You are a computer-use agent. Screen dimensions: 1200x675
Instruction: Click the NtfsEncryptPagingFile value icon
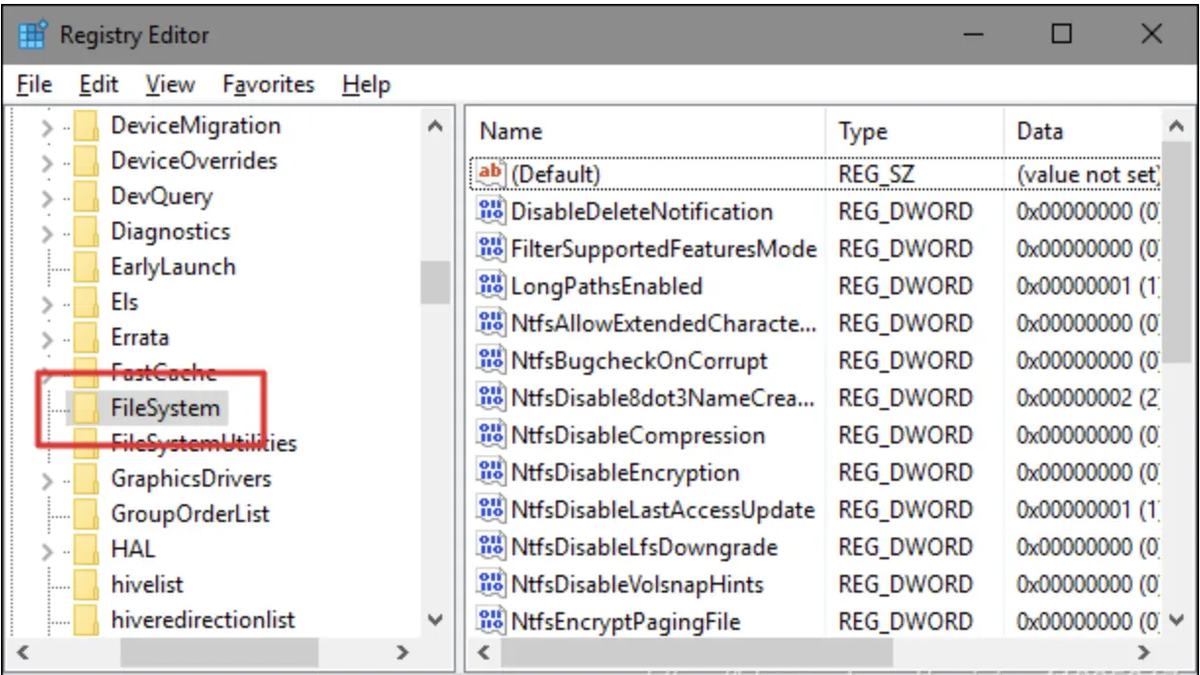coord(491,622)
